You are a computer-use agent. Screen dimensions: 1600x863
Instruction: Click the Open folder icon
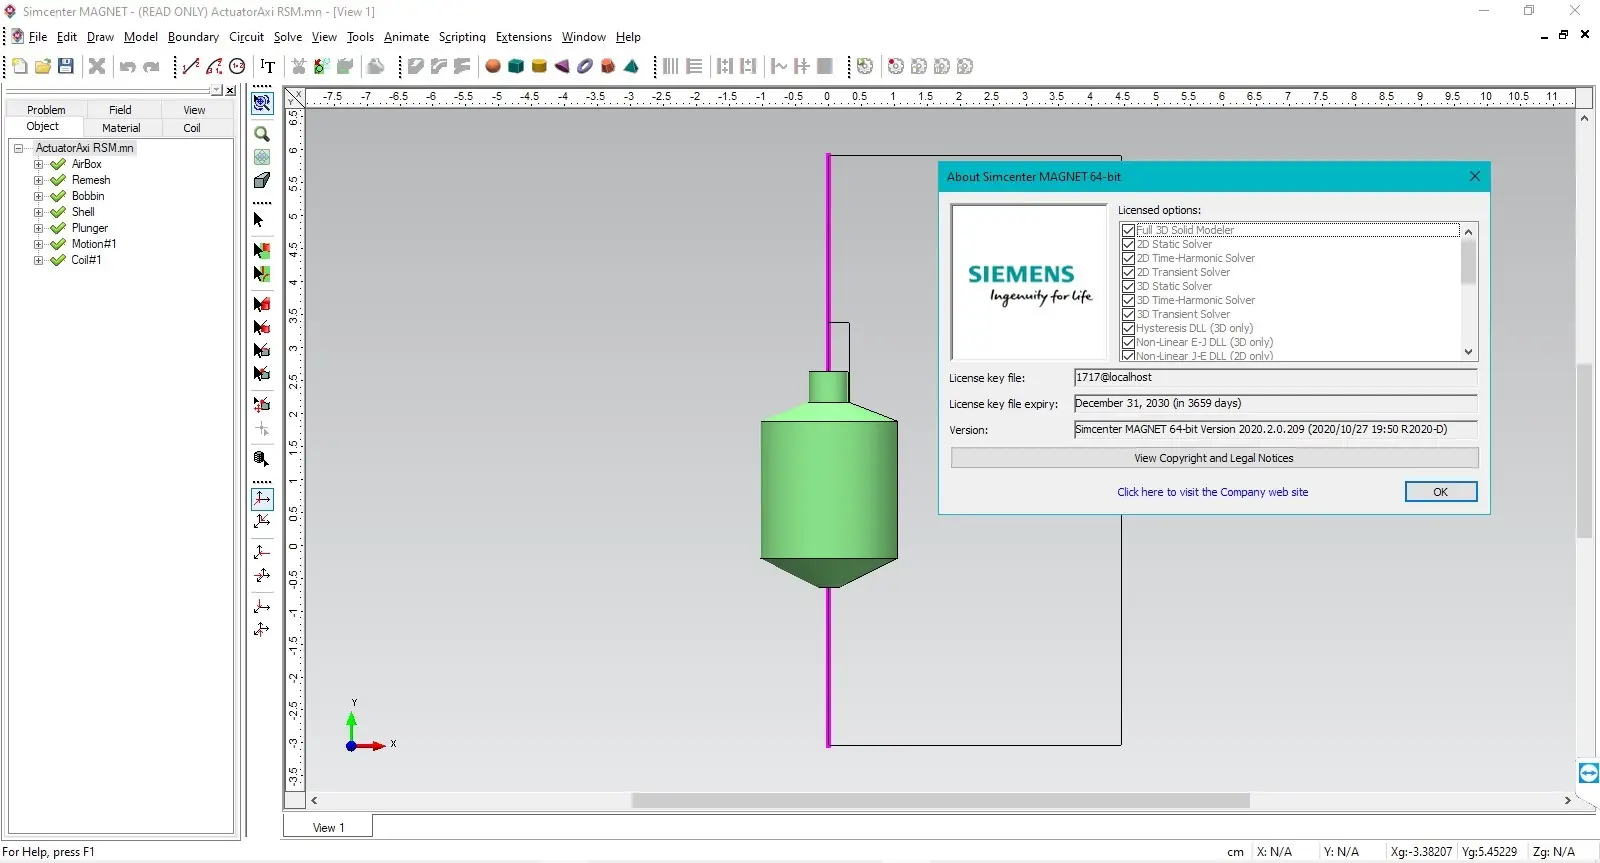coord(42,66)
